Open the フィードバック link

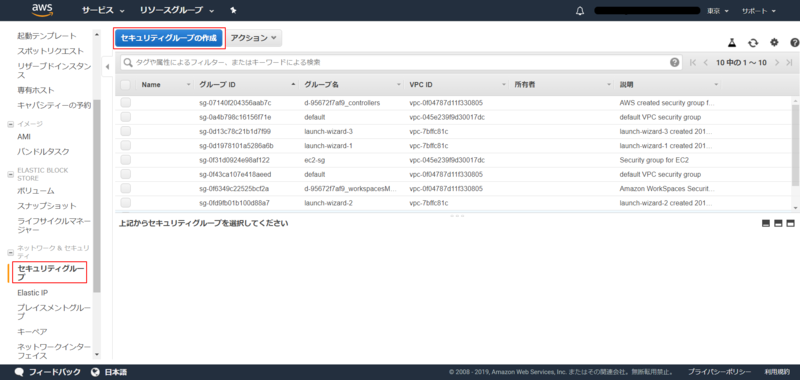55,372
